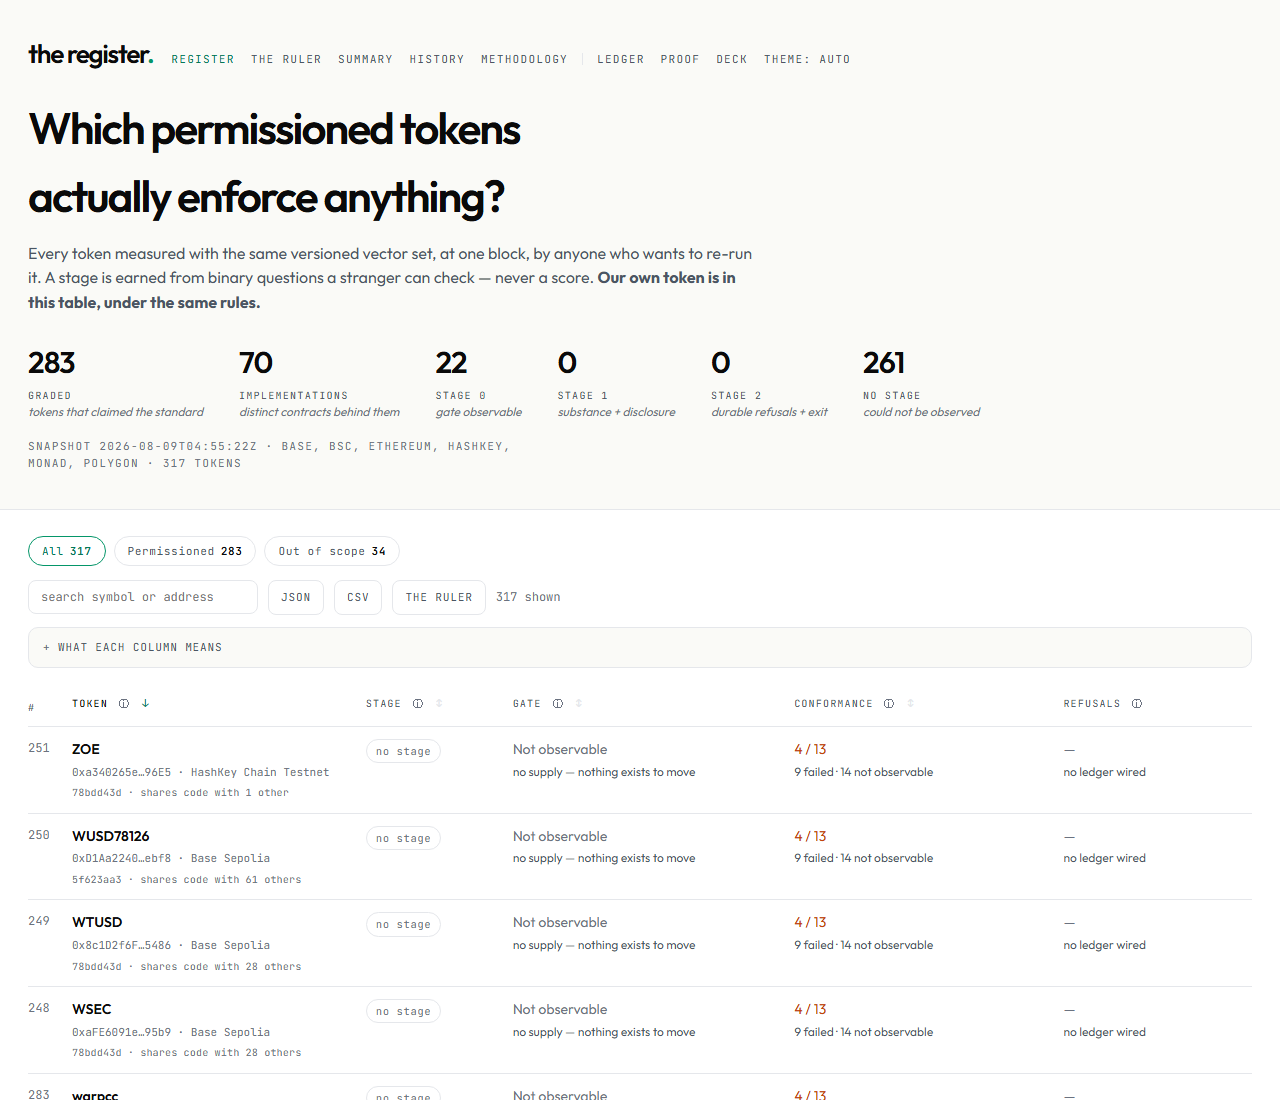
Task: Select the Out of scope 34 filter
Action: (332, 551)
